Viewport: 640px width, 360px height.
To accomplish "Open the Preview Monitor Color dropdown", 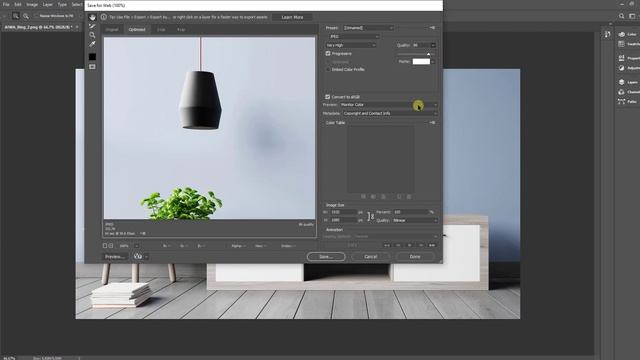I will [x=389, y=105].
